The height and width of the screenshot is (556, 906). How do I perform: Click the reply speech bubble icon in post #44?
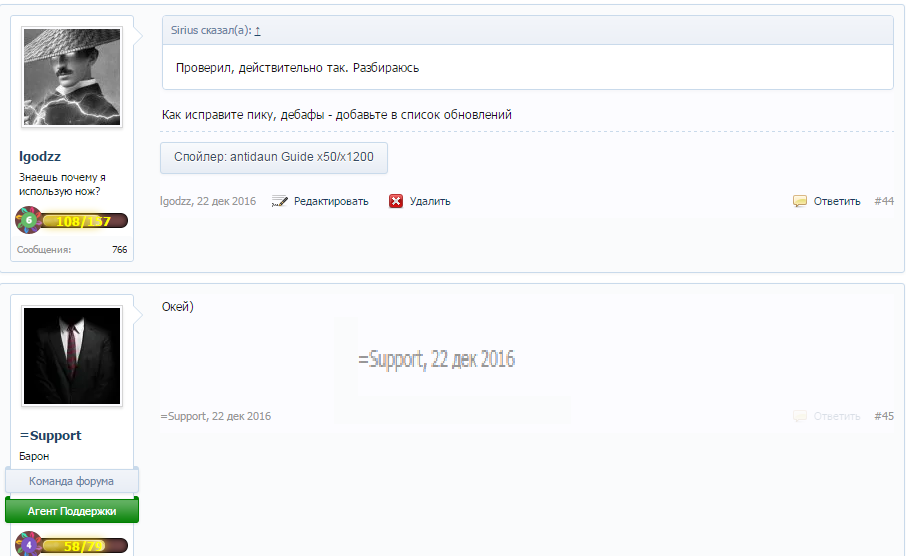tap(800, 201)
